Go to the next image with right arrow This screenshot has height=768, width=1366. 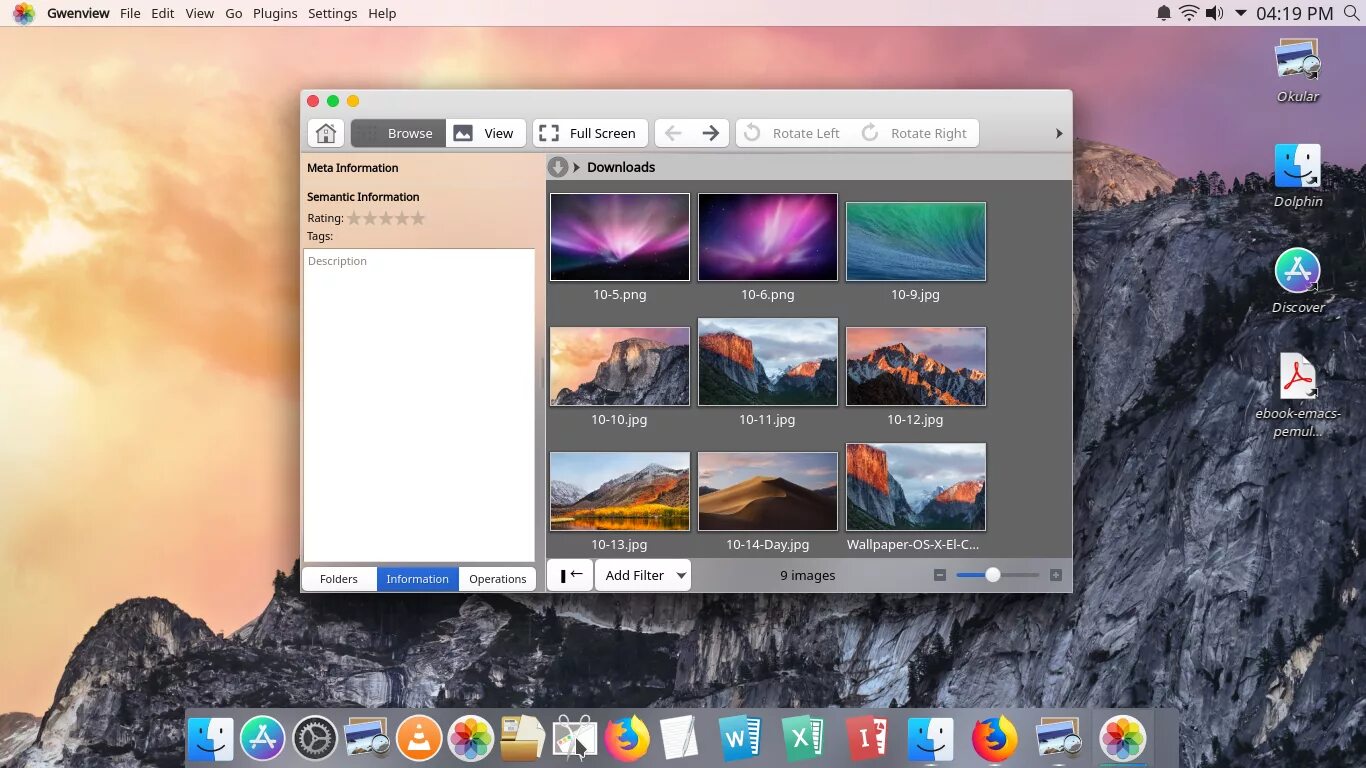pyautogui.click(x=710, y=133)
